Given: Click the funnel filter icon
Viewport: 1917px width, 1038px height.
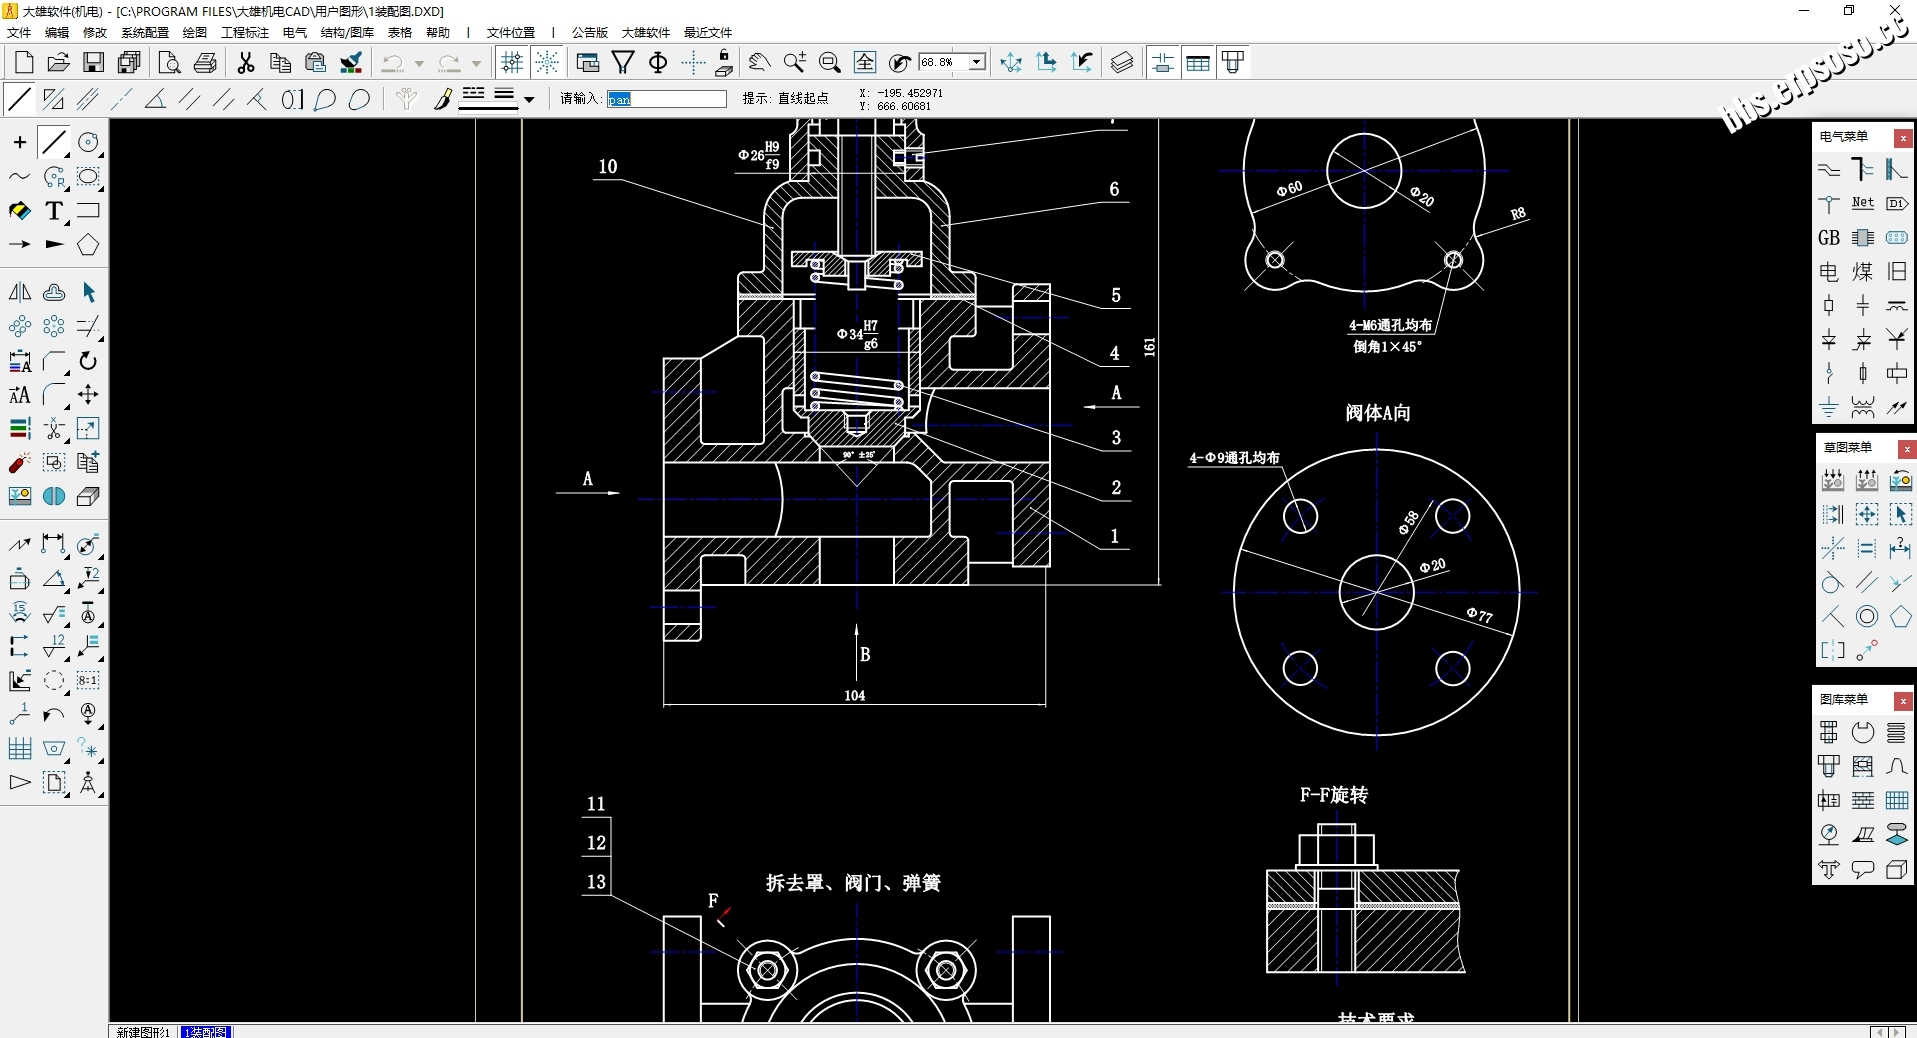Looking at the screenshot, I should click(x=623, y=63).
